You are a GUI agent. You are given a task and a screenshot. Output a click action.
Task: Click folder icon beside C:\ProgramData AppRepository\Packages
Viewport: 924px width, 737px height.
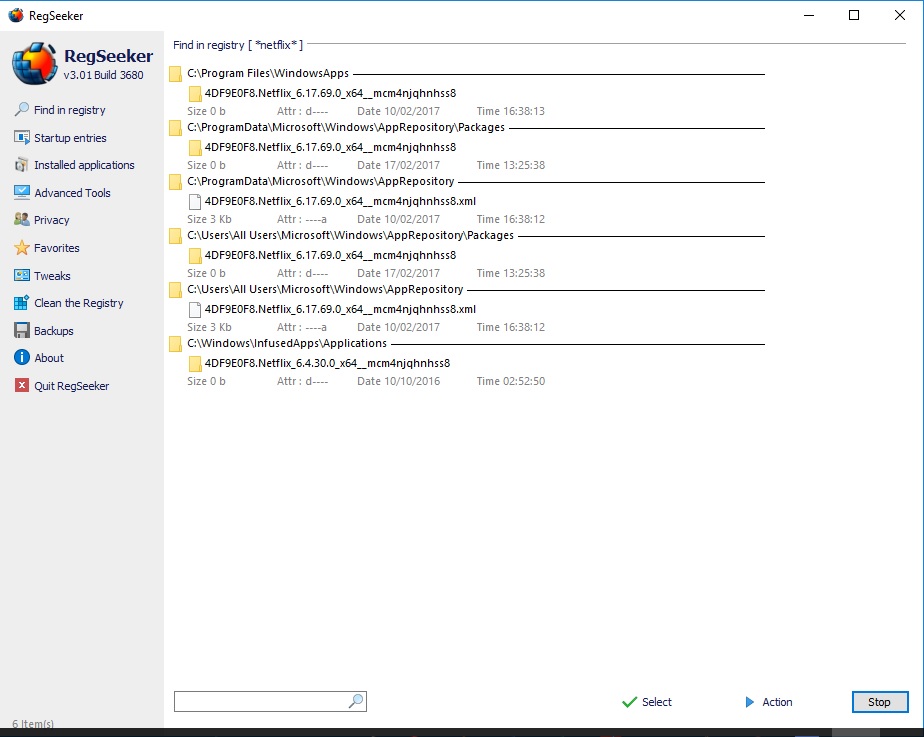(175, 128)
